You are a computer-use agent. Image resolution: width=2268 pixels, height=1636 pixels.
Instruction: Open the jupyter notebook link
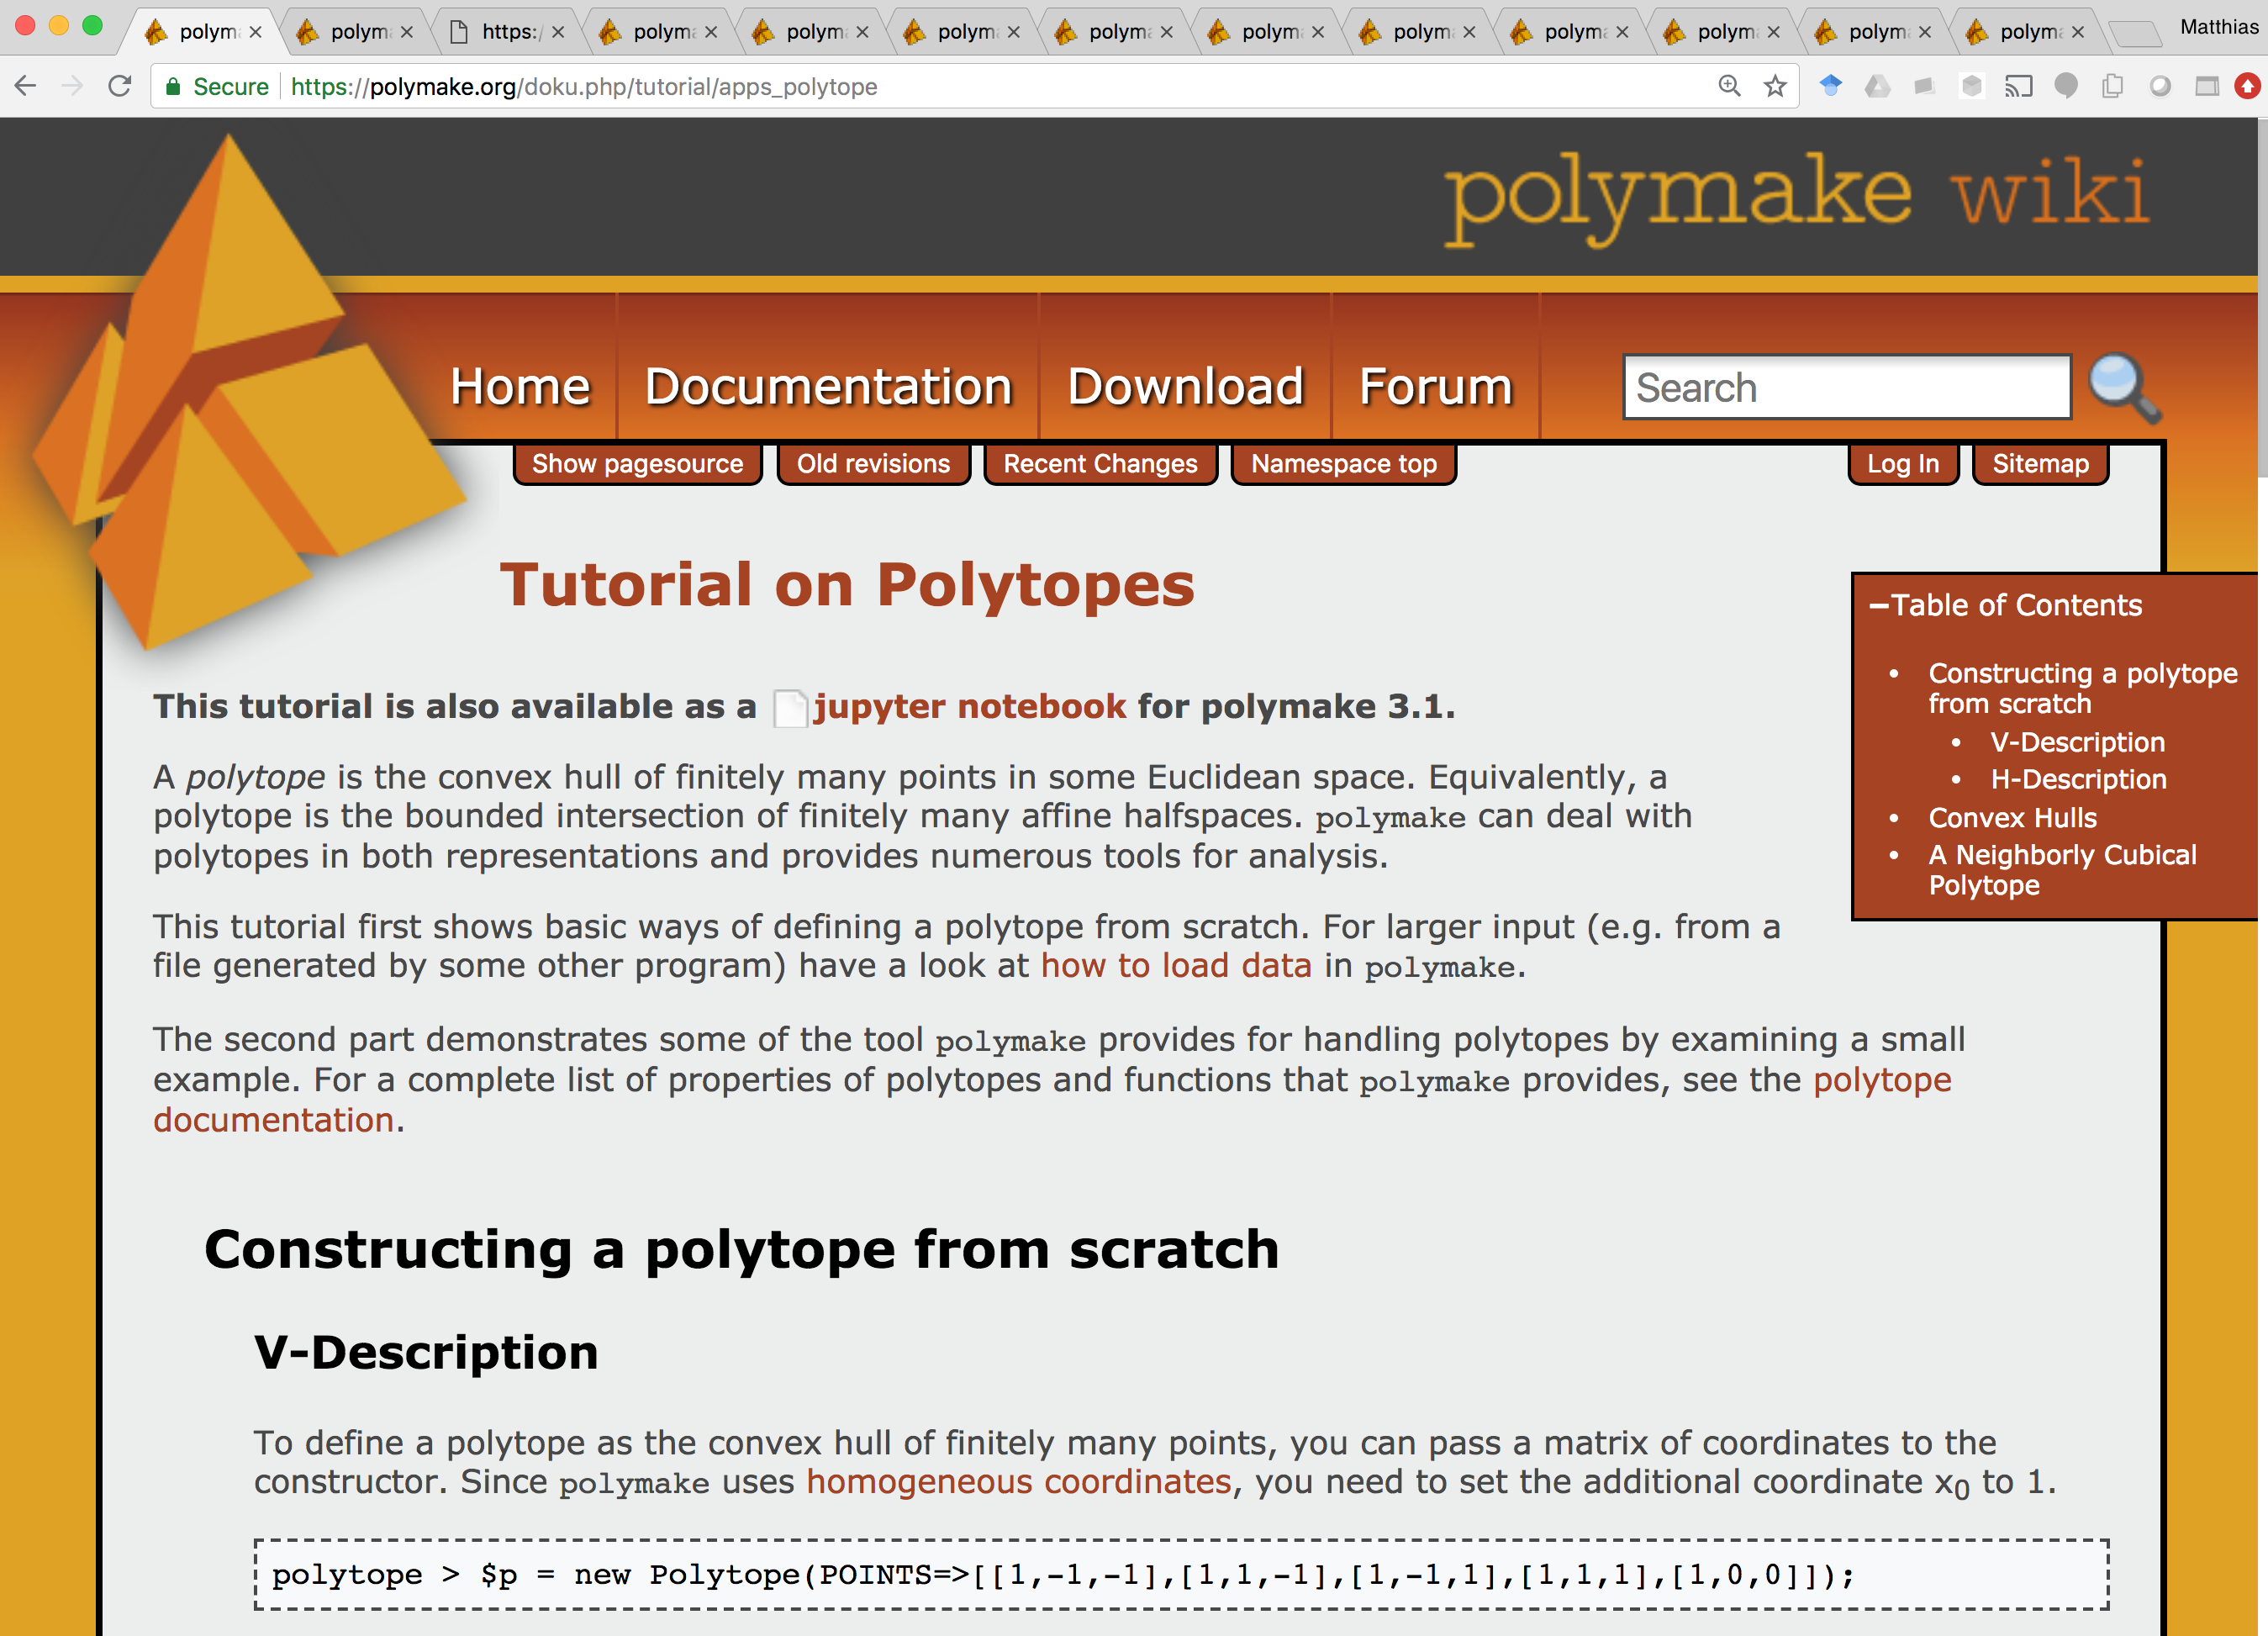click(x=969, y=707)
